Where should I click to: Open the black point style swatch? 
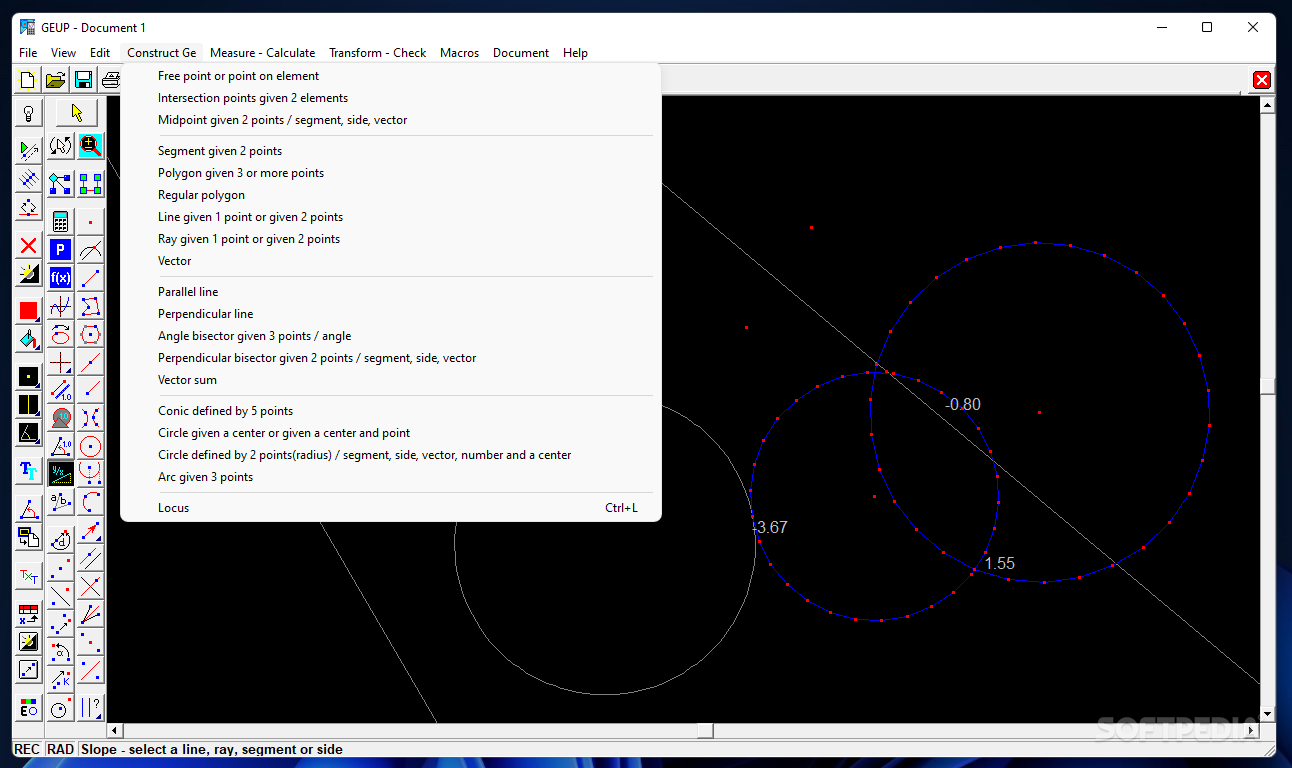28,377
